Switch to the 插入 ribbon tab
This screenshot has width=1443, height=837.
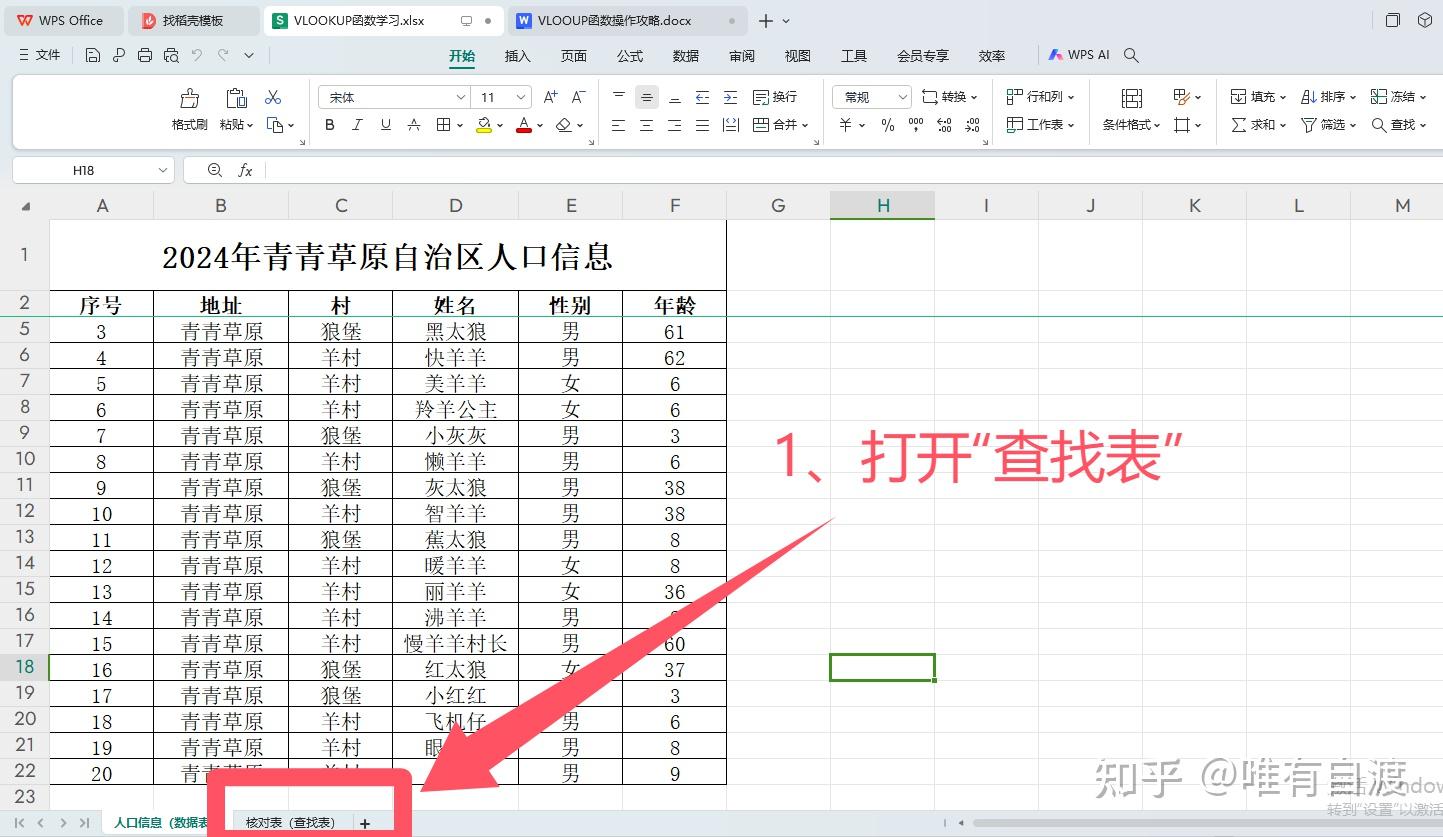click(516, 56)
